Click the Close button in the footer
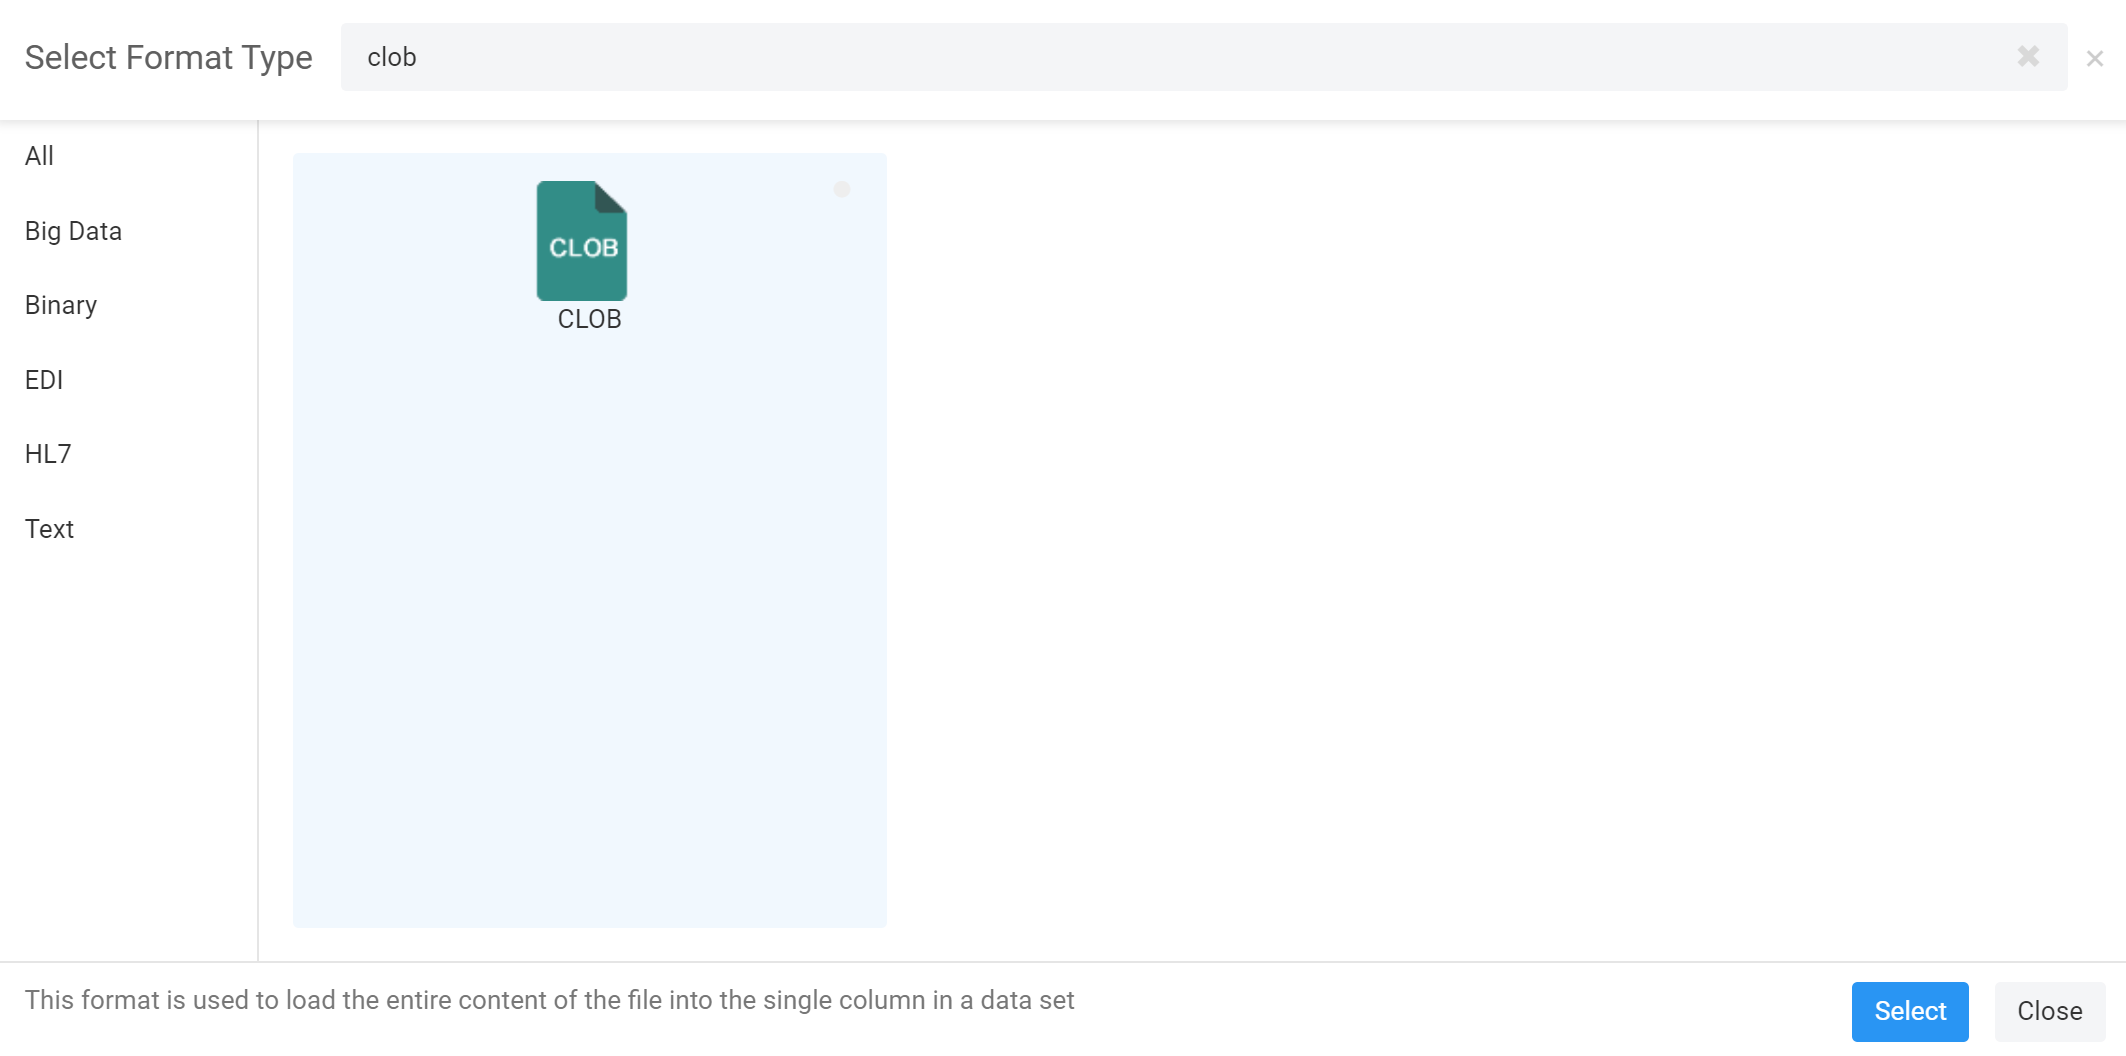Screen dimensions: 2126x1056 [2049, 1011]
